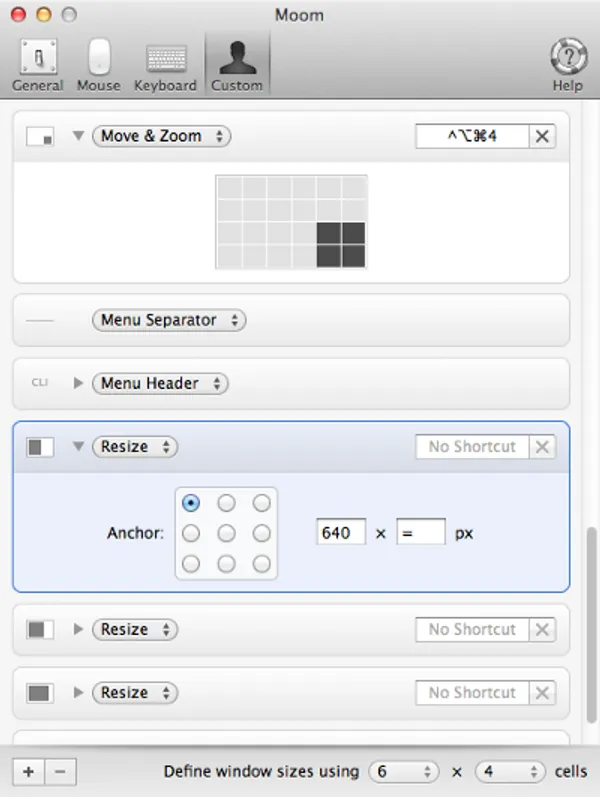This screenshot has width=600, height=797.
Task: Select the bottom-right anchor radio button
Action: (261, 564)
